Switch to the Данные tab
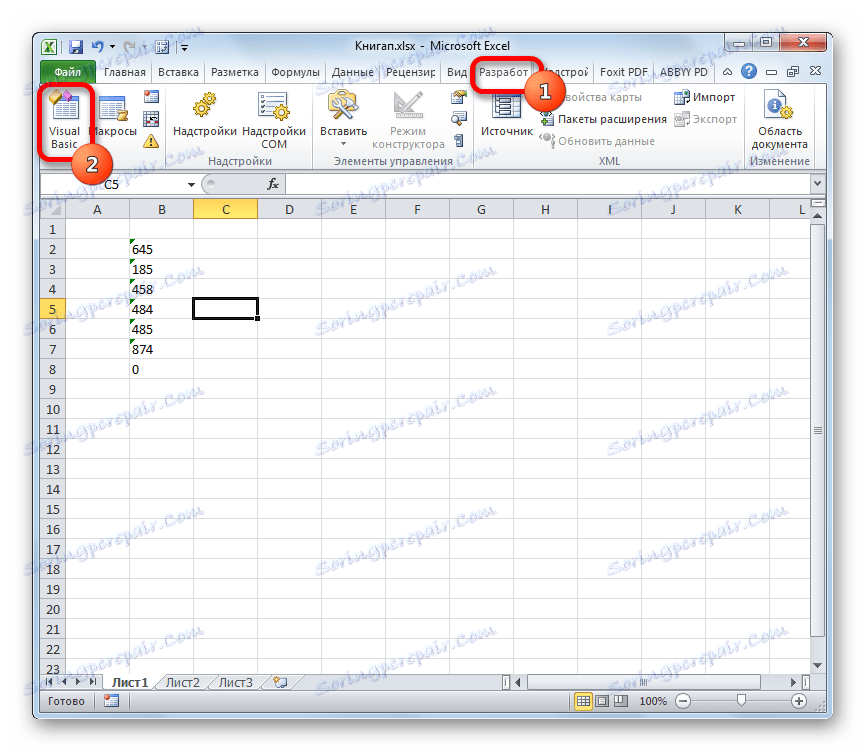Screen dimensions: 866x752 pyautogui.click(x=352, y=72)
